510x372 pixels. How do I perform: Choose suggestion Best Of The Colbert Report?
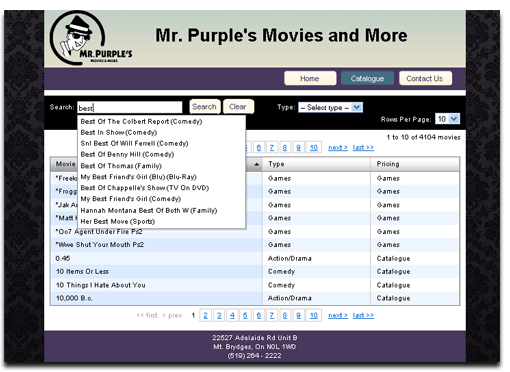point(141,122)
